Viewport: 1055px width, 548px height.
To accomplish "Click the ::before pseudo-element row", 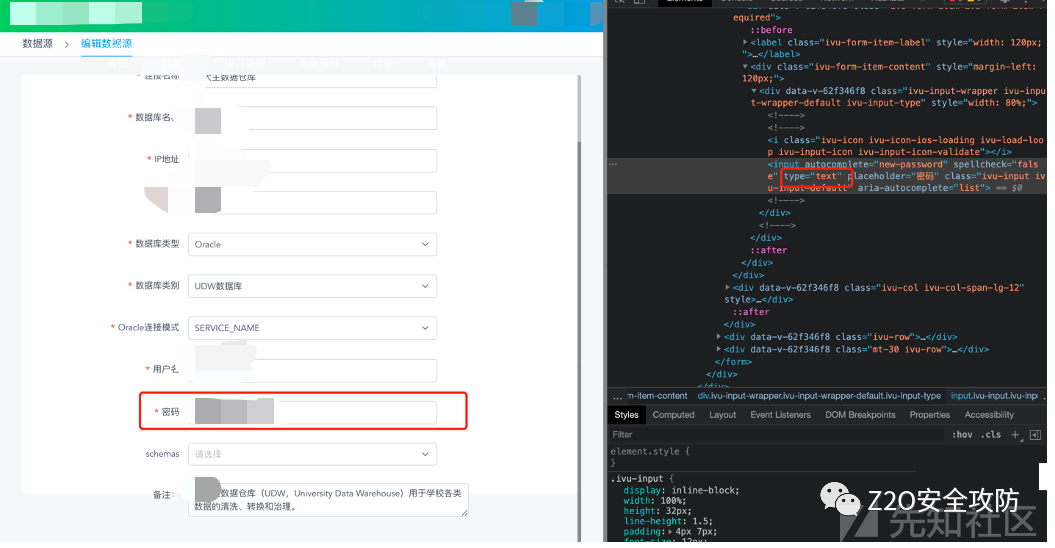I will pyautogui.click(x=771, y=30).
